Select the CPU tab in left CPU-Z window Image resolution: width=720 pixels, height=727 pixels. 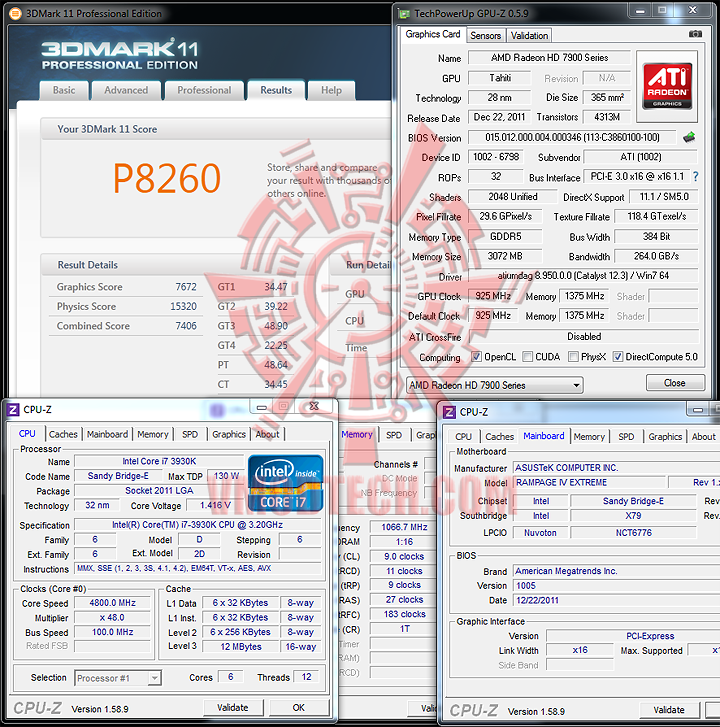(x=27, y=434)
